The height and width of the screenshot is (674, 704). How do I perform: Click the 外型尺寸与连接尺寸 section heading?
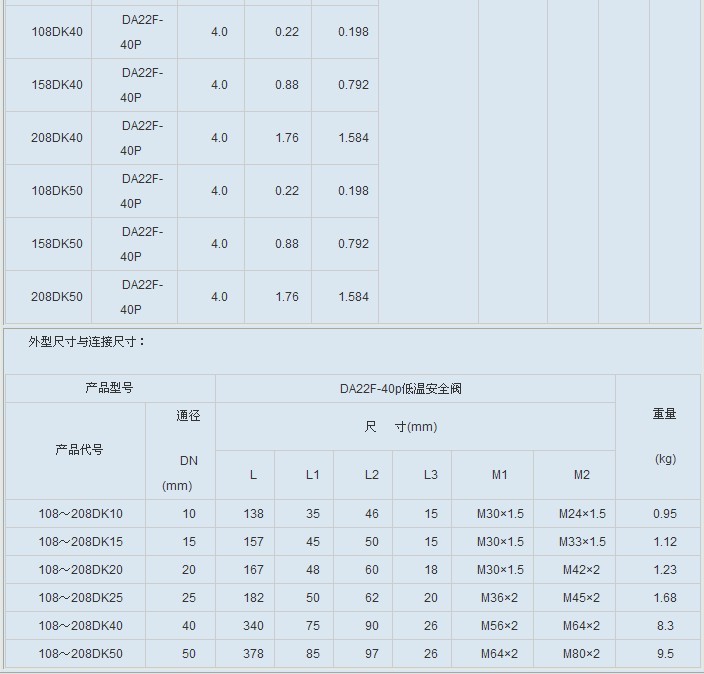coord(87,342)
